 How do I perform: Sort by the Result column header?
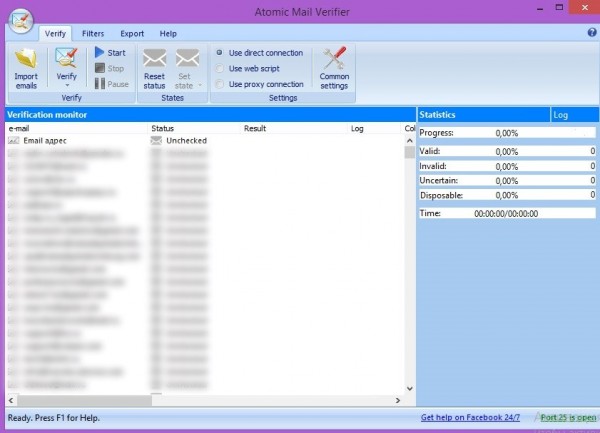click(x=293, y=129)
